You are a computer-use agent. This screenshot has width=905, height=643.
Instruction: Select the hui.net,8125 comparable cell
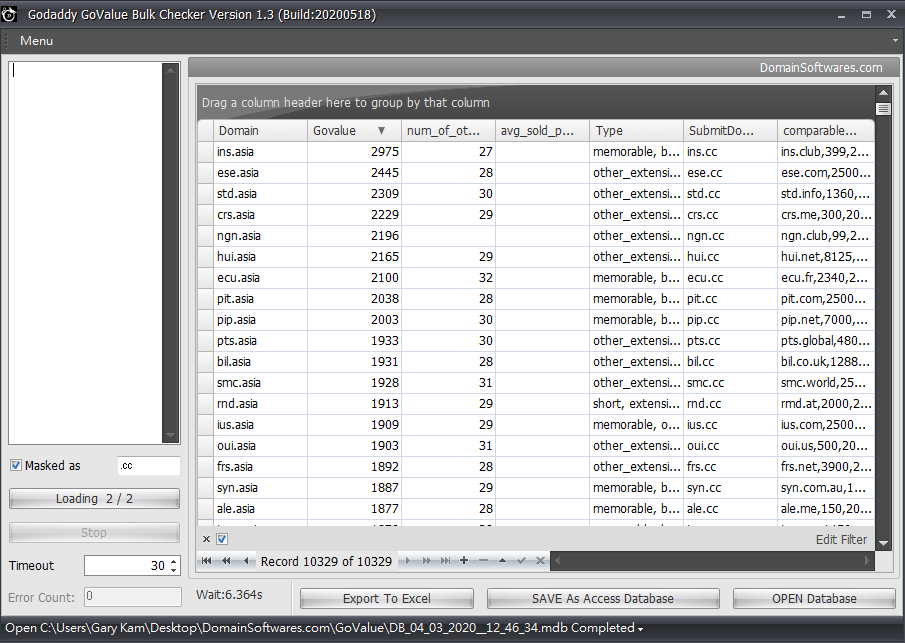tap(826, 257)
